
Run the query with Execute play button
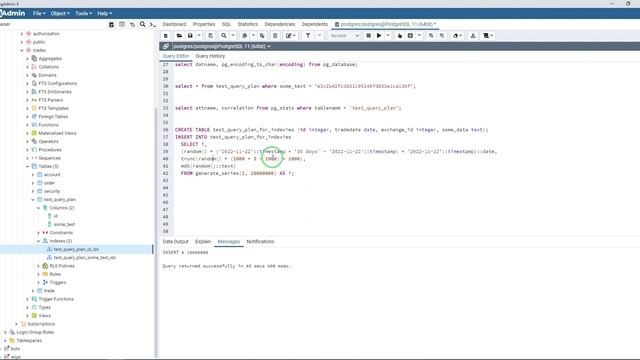coord(379,36)
